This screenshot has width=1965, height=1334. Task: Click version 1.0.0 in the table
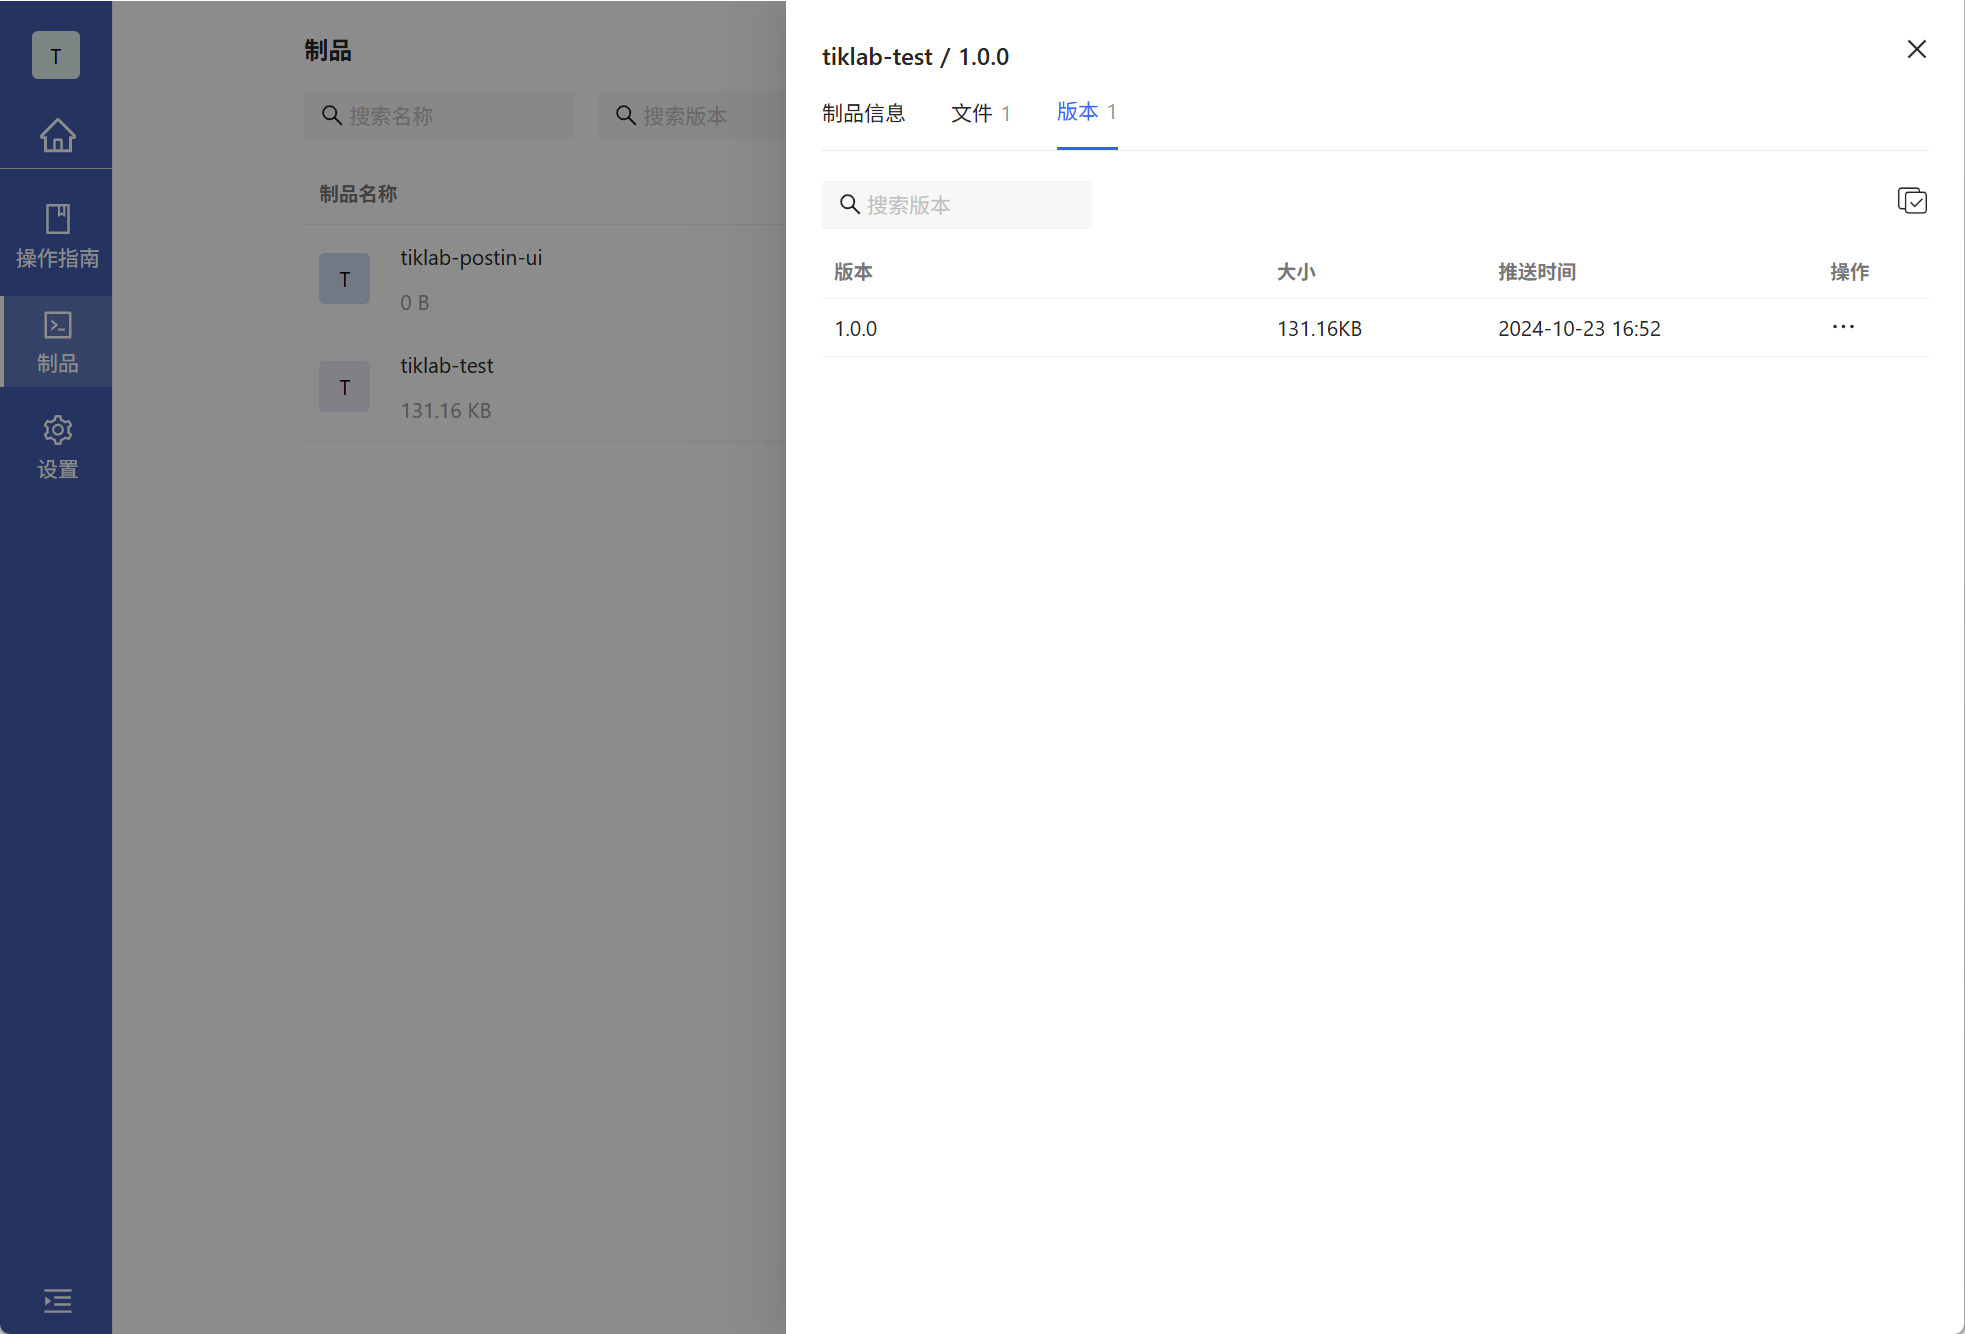856,329
